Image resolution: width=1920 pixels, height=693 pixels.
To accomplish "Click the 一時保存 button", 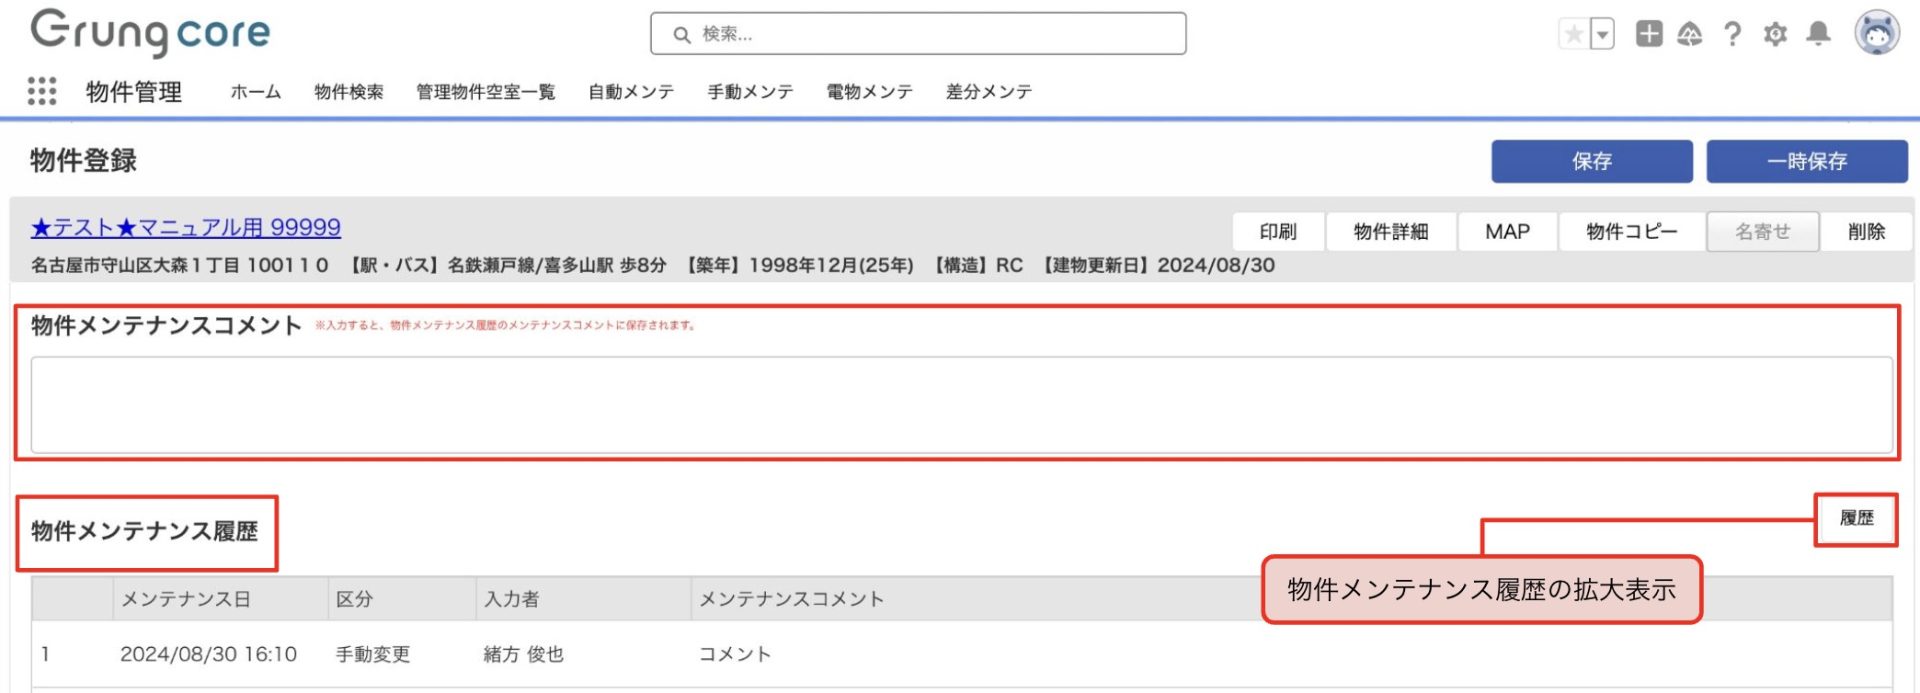I will tap(1806, 161).
